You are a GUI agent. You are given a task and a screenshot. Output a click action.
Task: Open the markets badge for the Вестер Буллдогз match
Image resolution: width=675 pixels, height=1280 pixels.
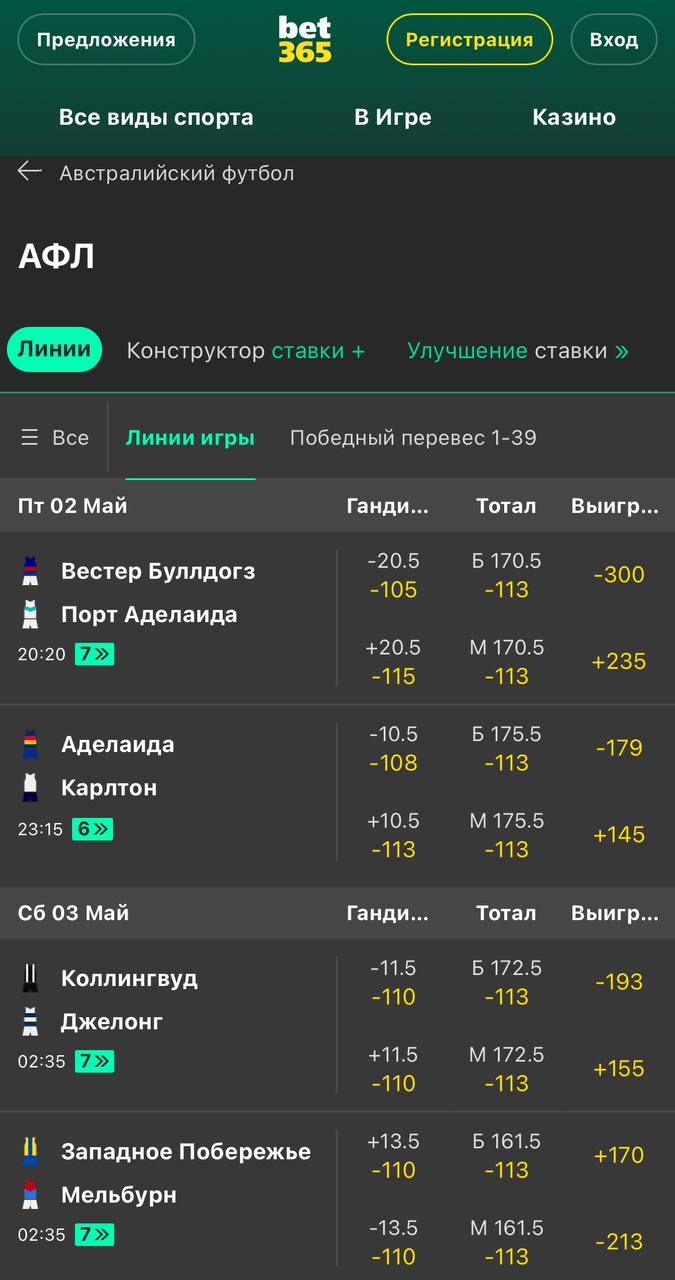click(94, 655)
